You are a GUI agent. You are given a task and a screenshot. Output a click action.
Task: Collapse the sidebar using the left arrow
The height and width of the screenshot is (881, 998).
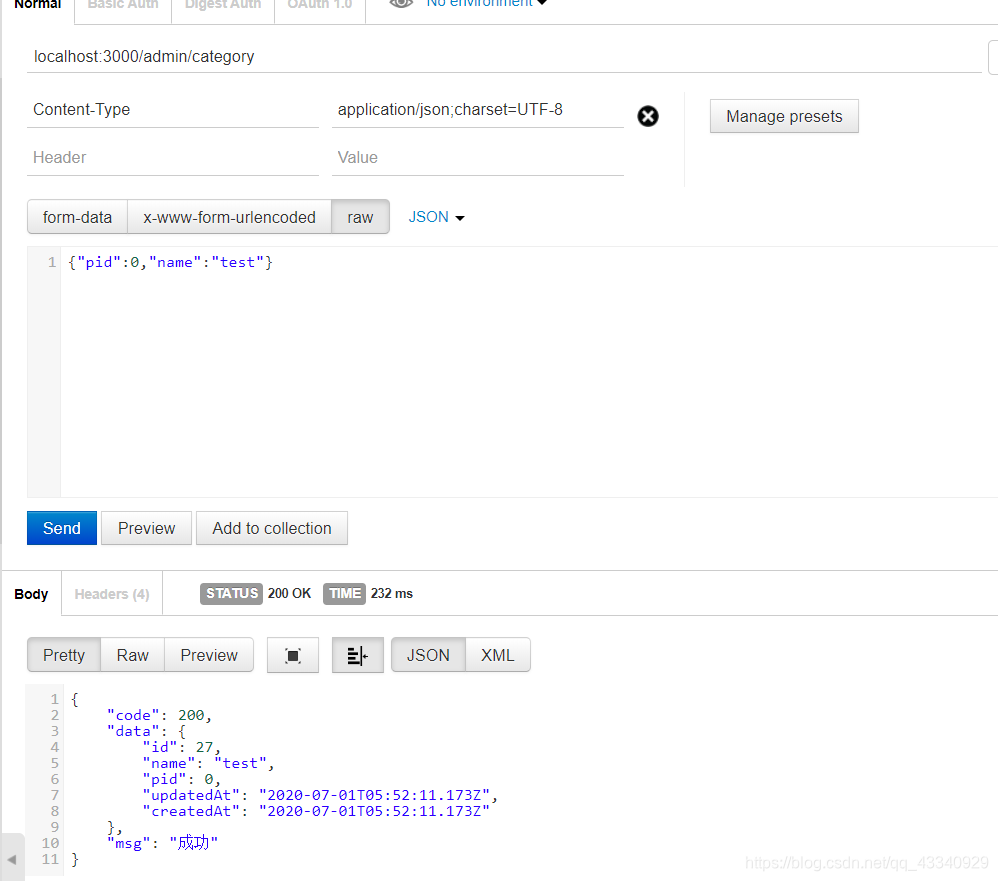tap(12, 857)
